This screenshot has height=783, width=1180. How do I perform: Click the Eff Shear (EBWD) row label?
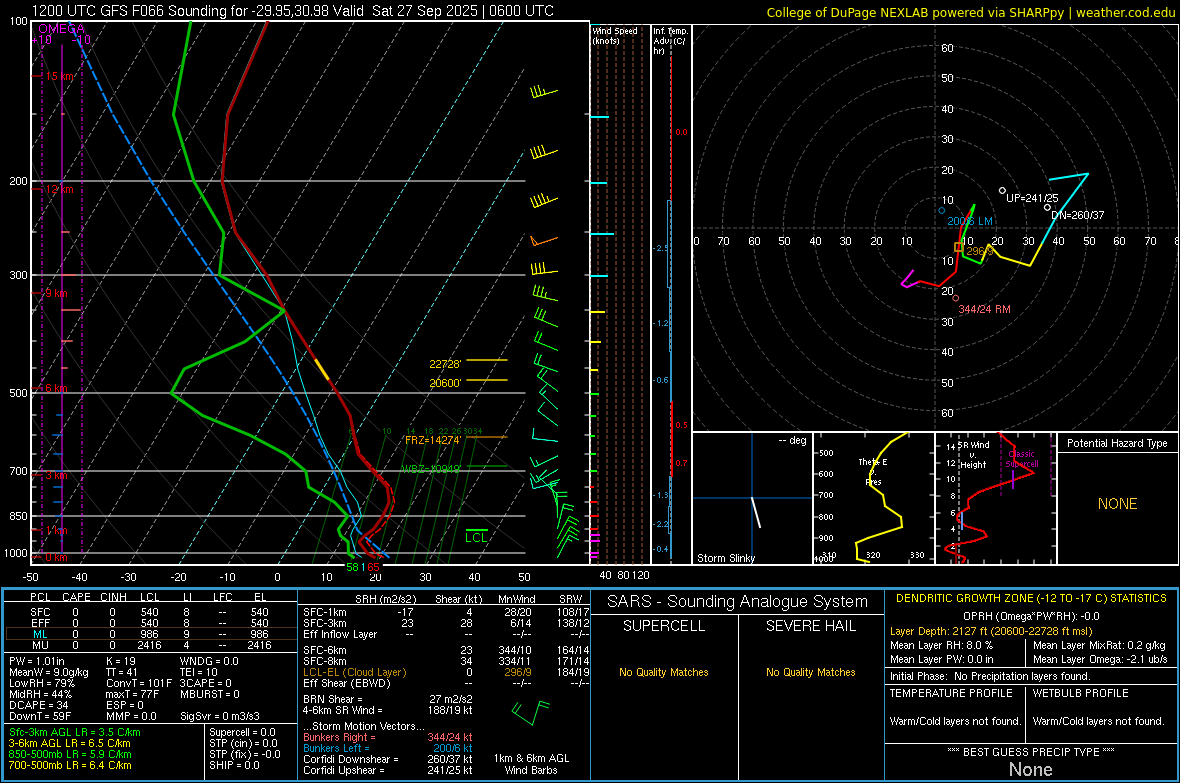click(346, 683)
